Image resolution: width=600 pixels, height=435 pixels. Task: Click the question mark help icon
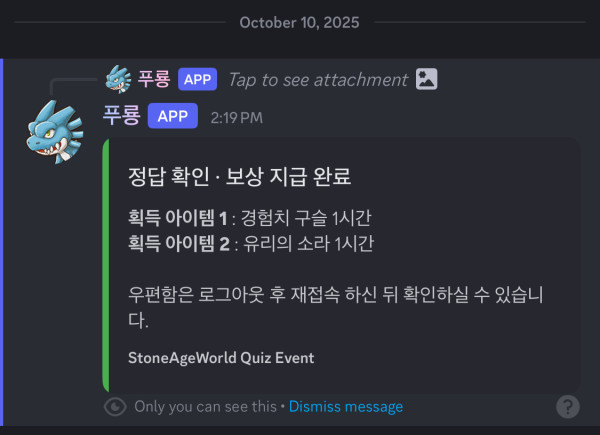click(x=568, y=407)
